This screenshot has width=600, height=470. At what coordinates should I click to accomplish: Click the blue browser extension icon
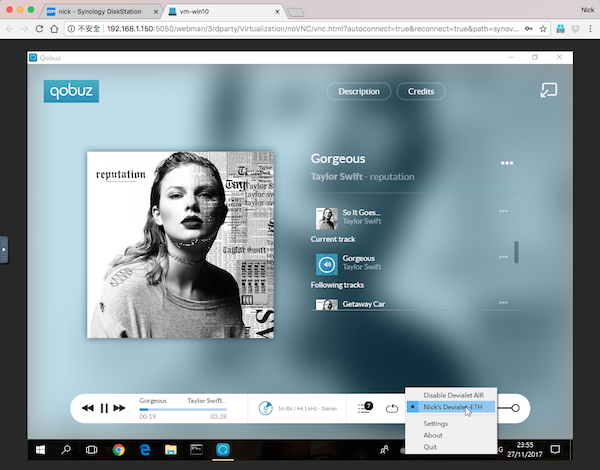click(x=561, y=29)
